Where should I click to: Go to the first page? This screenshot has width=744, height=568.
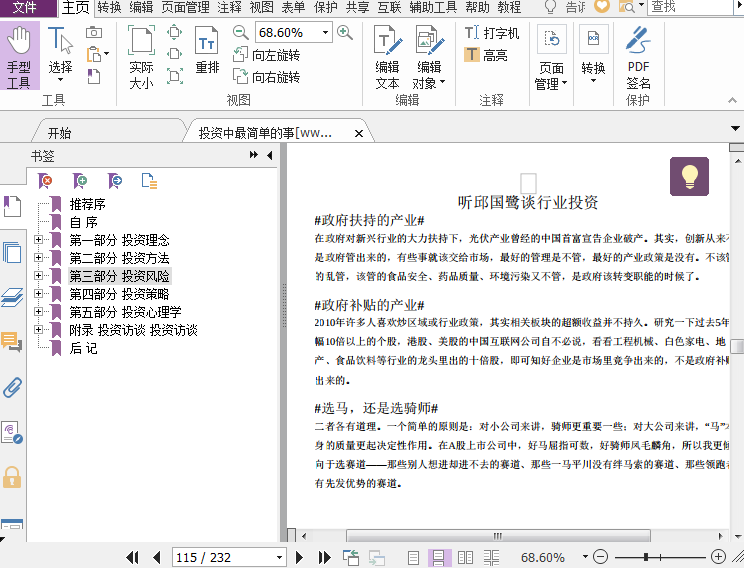click(x=132, y=558)
